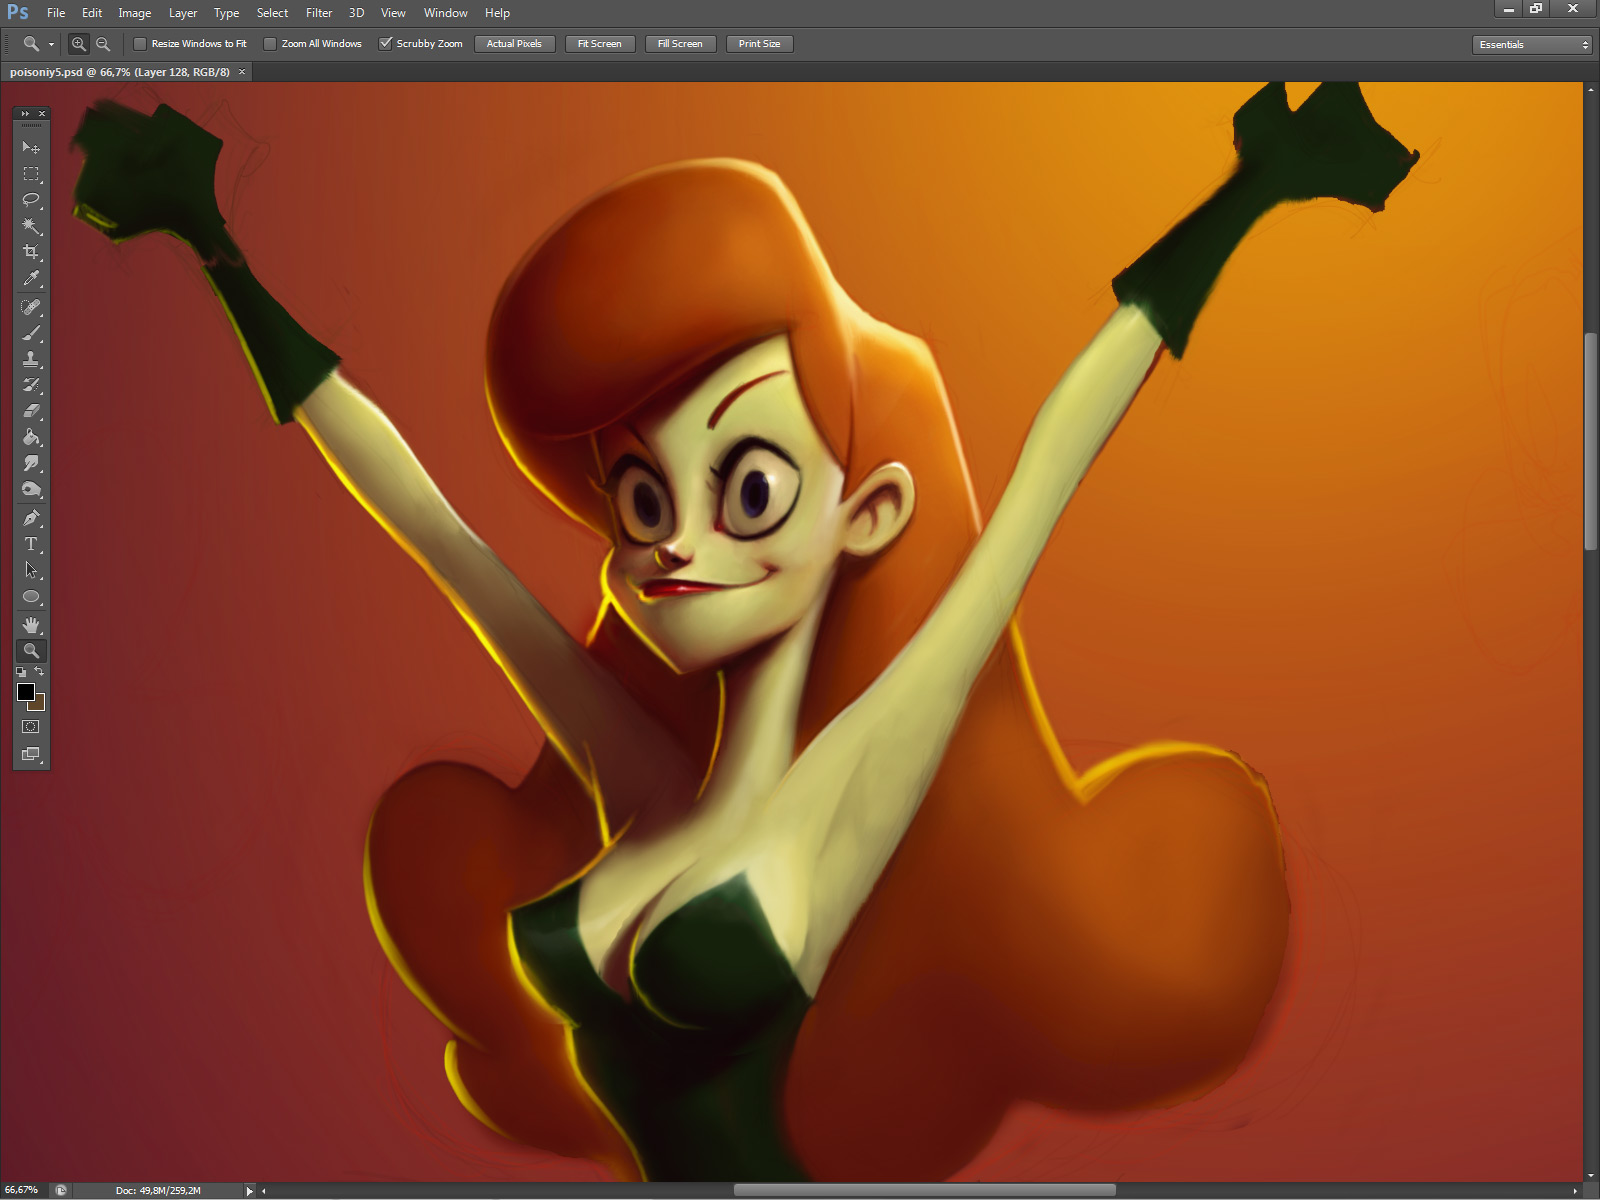Select the Brush tool

(31, 332)
